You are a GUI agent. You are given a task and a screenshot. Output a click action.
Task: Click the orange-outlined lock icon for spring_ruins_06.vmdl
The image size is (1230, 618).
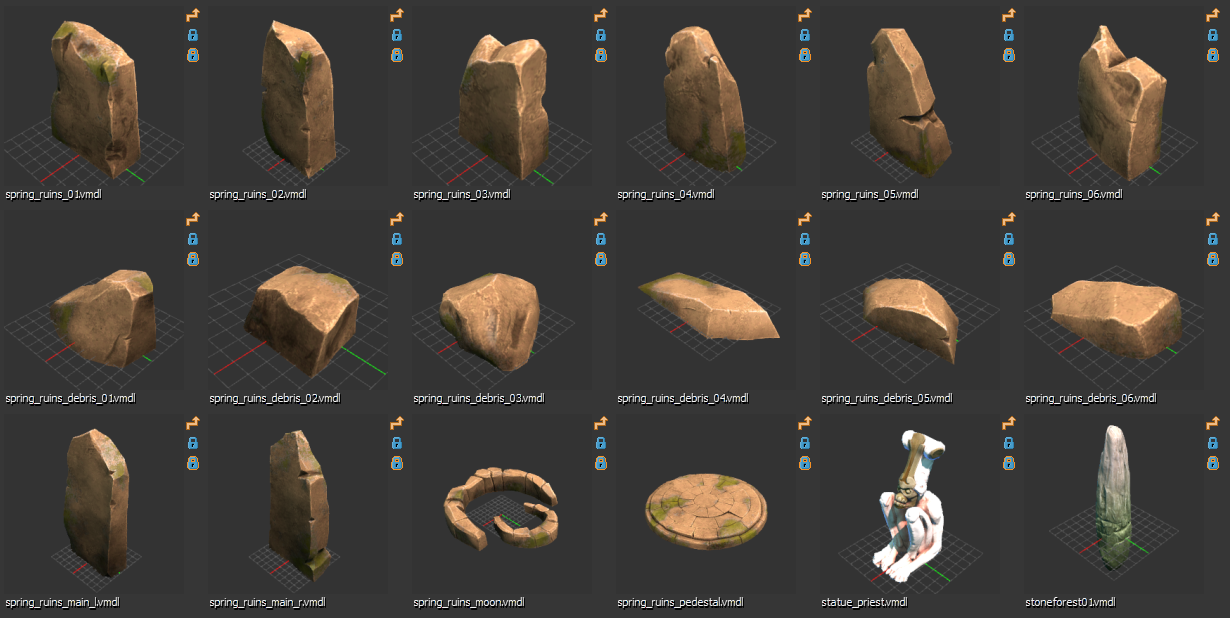pos(1213,55)
